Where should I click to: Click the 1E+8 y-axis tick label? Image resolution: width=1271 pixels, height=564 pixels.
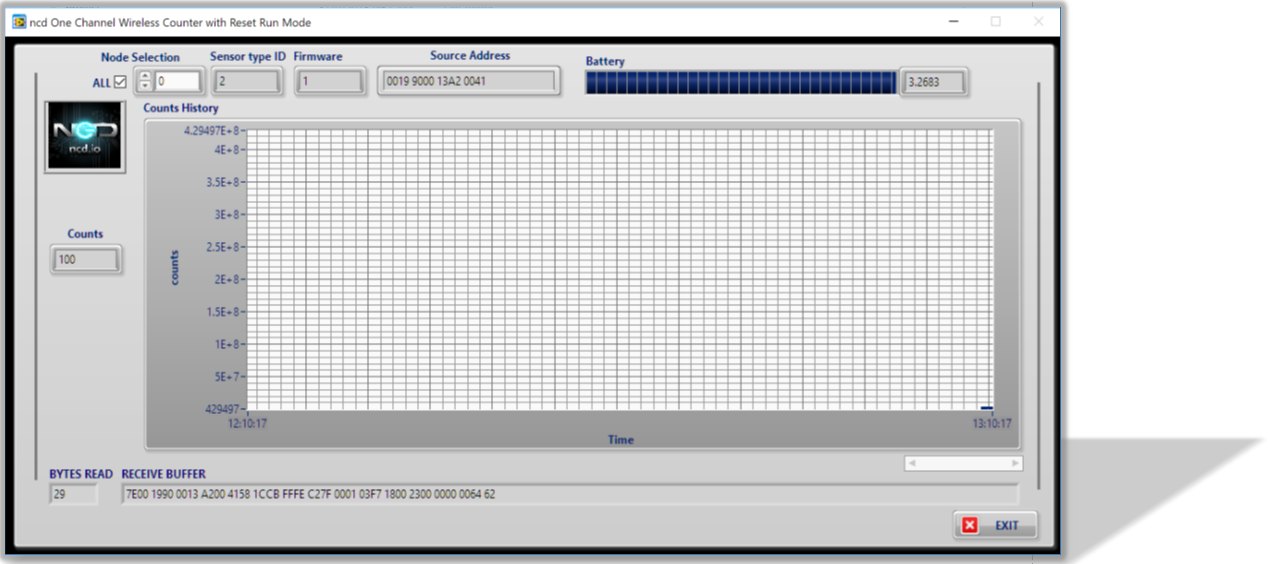point(227,344)
